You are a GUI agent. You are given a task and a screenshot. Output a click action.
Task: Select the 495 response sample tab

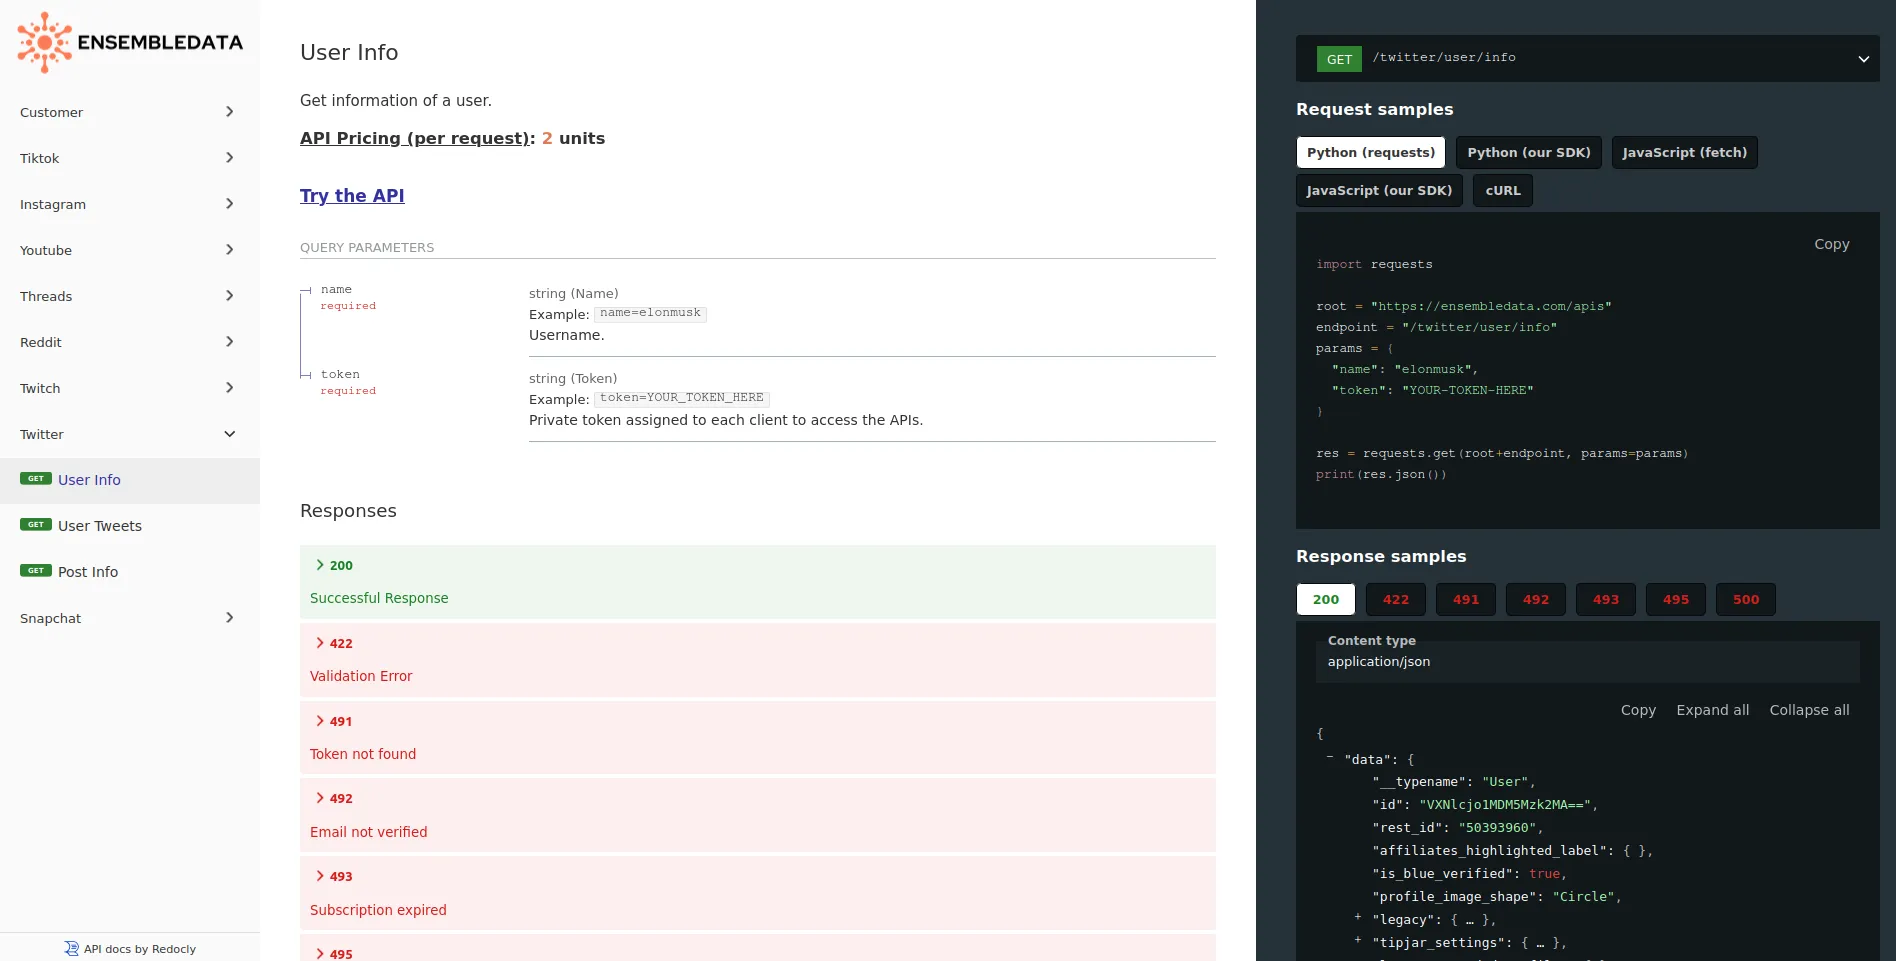1676,599
